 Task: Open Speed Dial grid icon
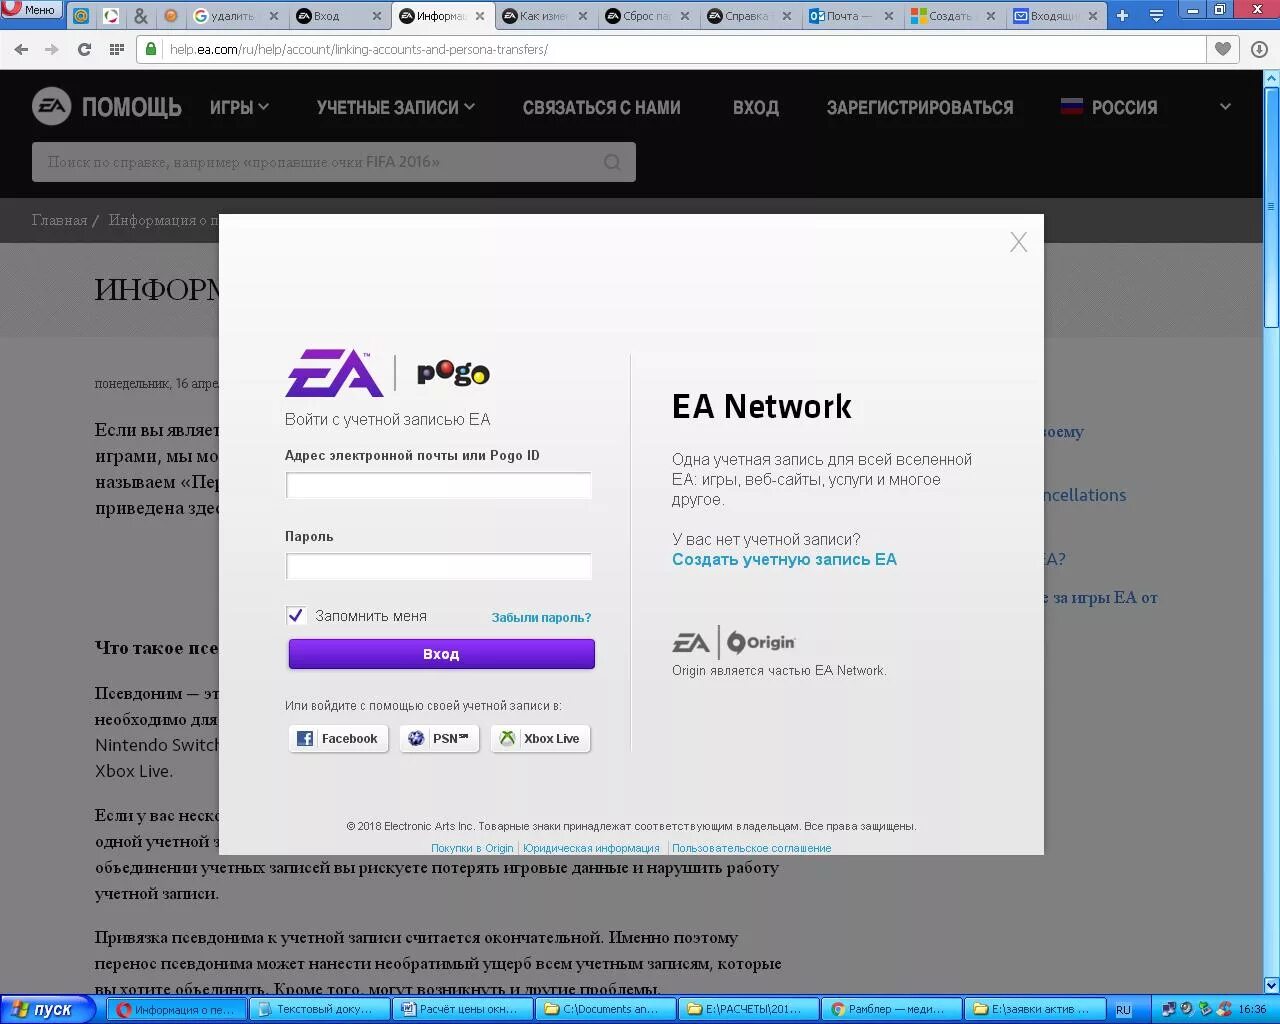[117, 49]
